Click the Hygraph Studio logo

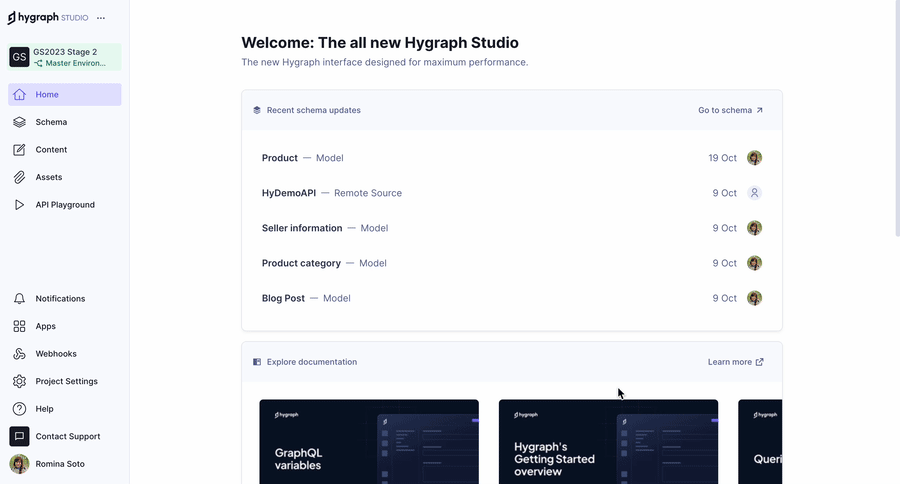47,18
